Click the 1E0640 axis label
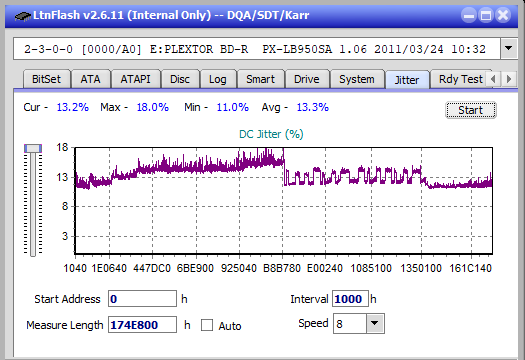 pyautogui.click(x=109, y=268)
